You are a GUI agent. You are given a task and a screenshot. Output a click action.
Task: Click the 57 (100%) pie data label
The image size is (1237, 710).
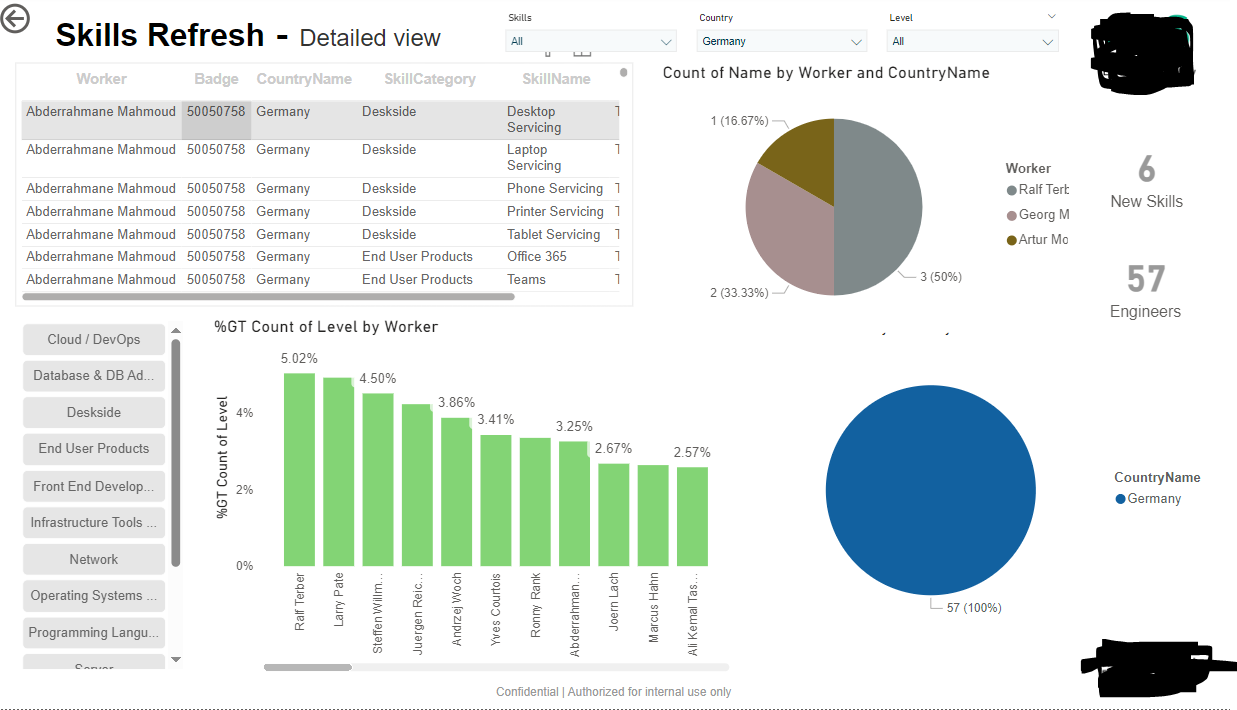(974, 608)
